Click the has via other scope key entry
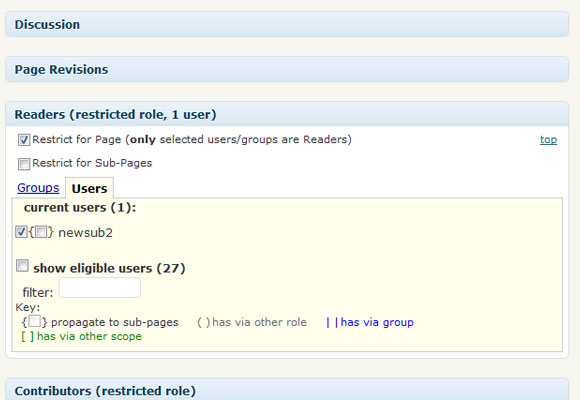 pos(81,336)
